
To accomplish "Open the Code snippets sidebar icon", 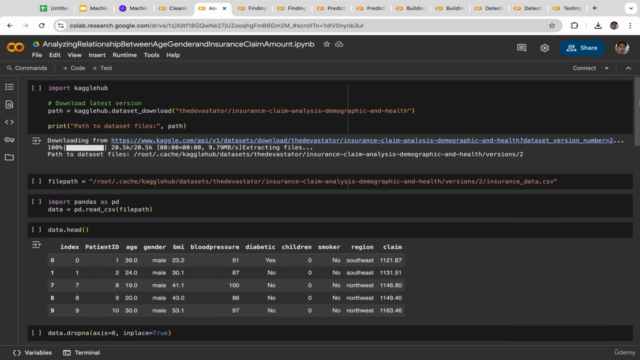I will [9, 122].
